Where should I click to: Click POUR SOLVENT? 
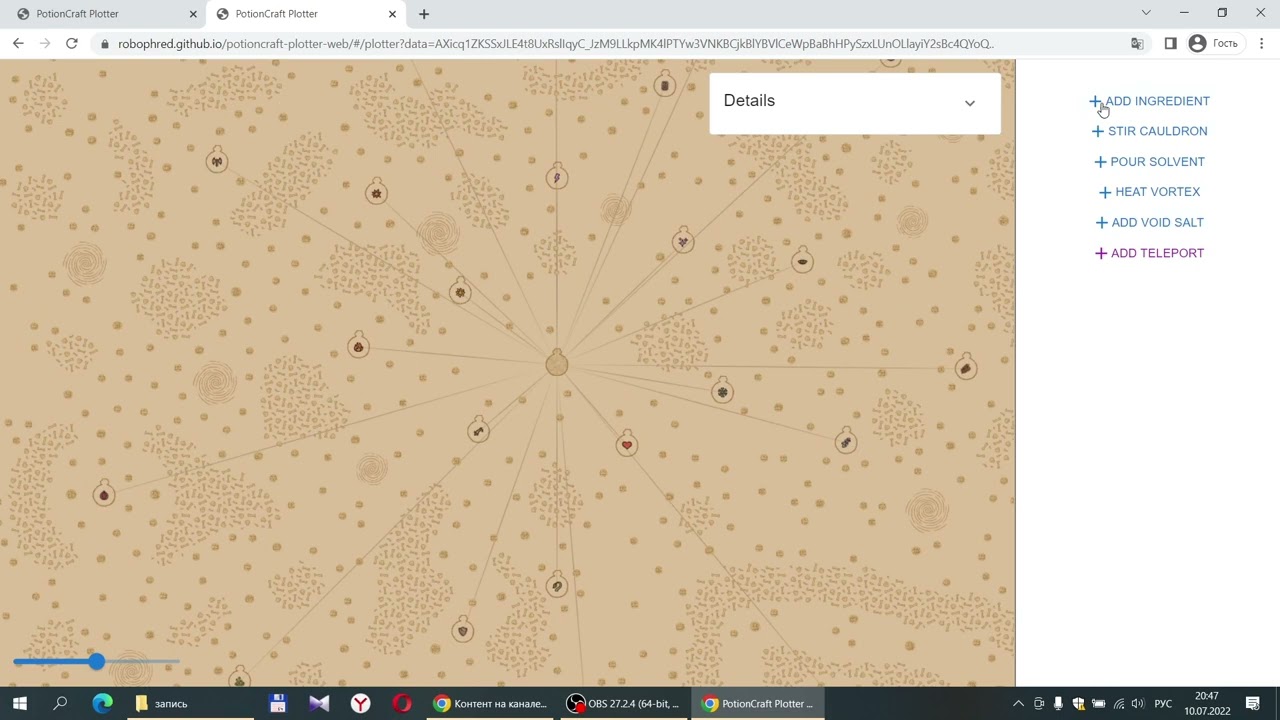(1150, 162)
